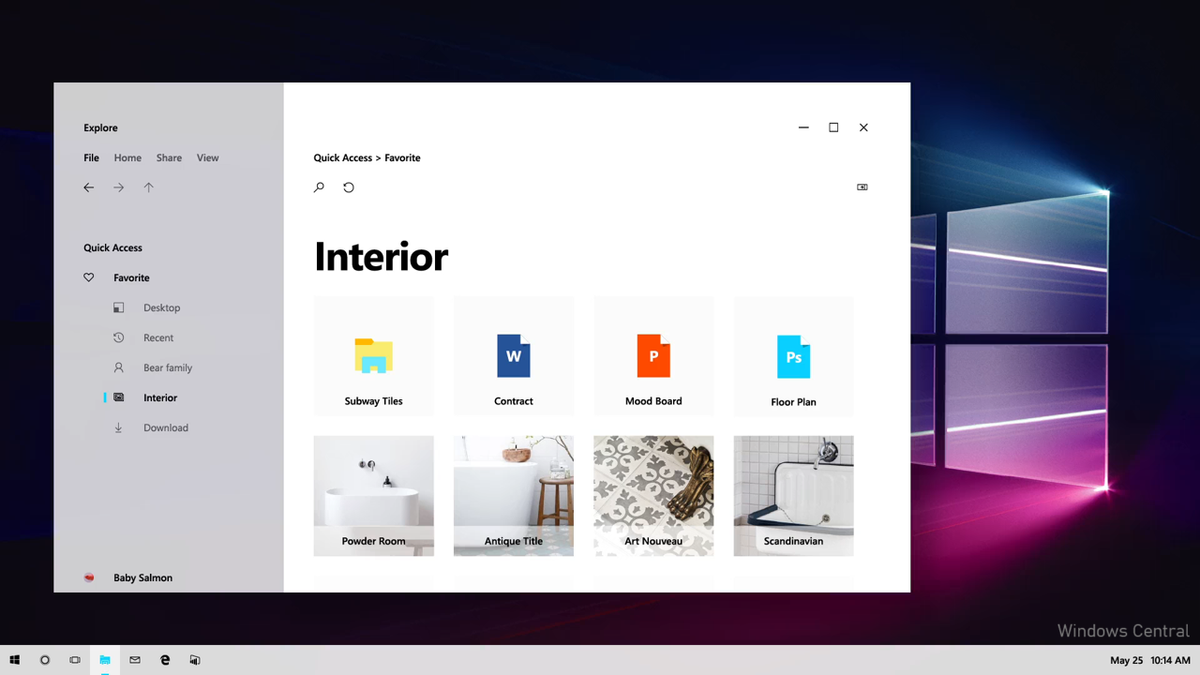Open the Mood Board PowerPoint file
The width and height of the screenshot is (1200, 675).
coord(653,355)
